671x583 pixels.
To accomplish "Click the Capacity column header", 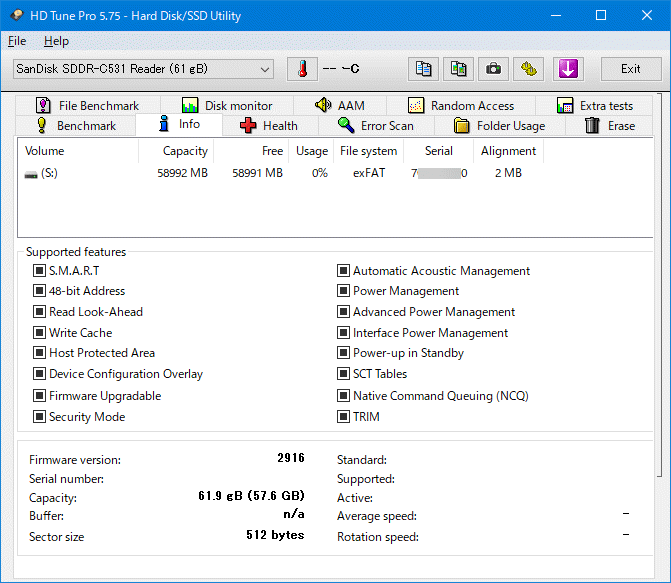I will (185, 151).
